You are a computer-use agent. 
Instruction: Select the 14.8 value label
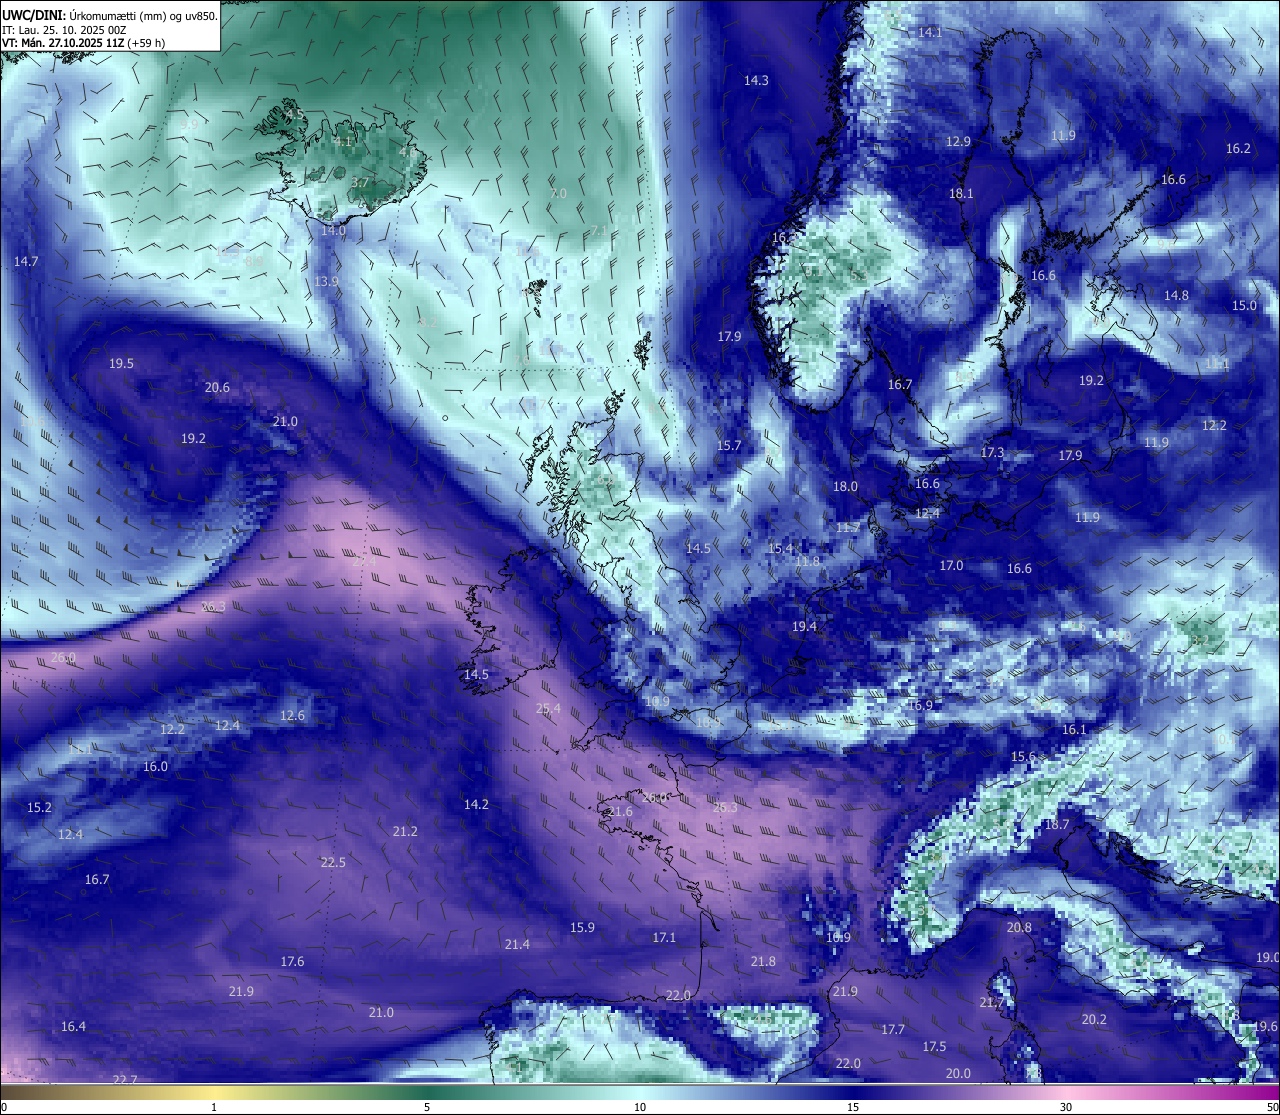[1176, 296]
